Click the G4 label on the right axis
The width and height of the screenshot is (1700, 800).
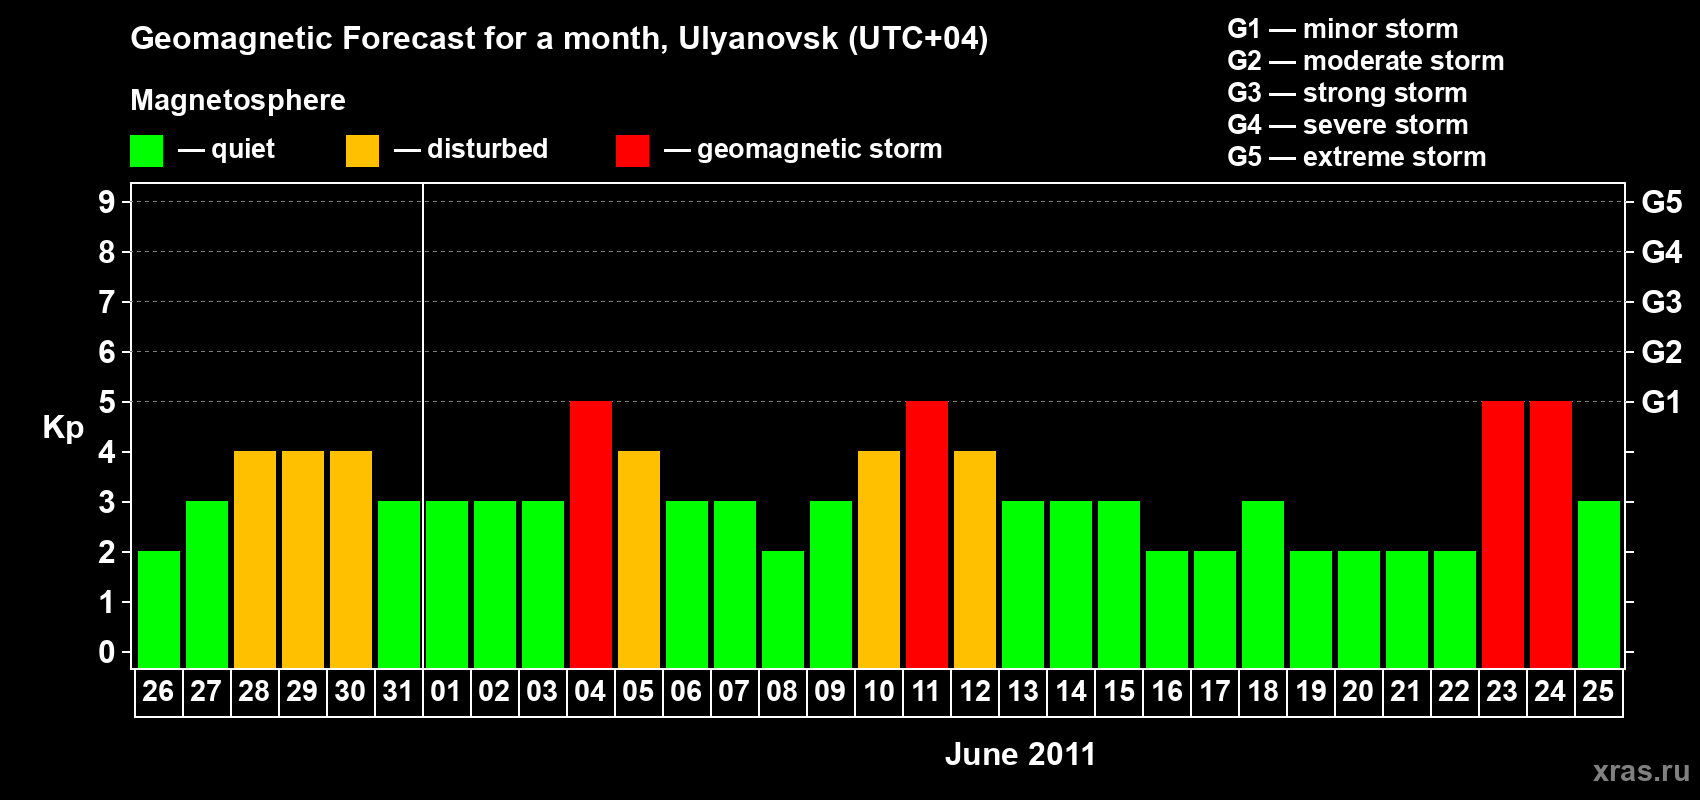click(x=1662, y=252)
